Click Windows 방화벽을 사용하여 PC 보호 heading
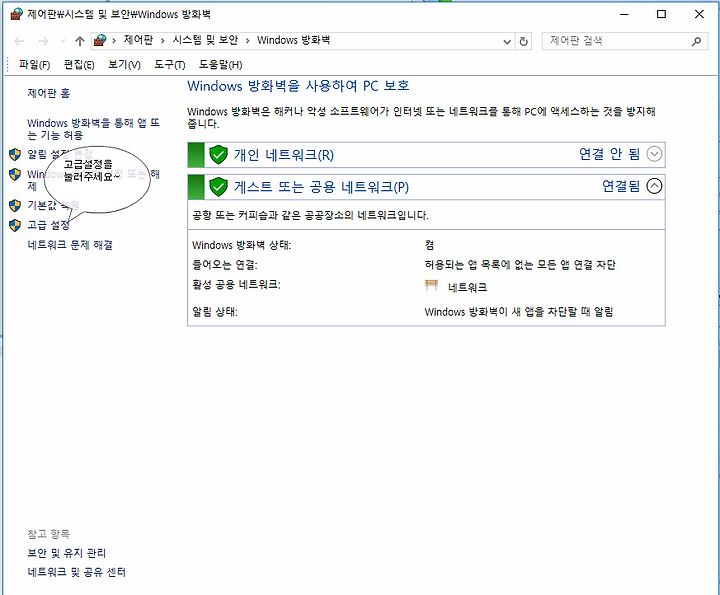Screen dimensions: 720x595 (x=298, y=86)
